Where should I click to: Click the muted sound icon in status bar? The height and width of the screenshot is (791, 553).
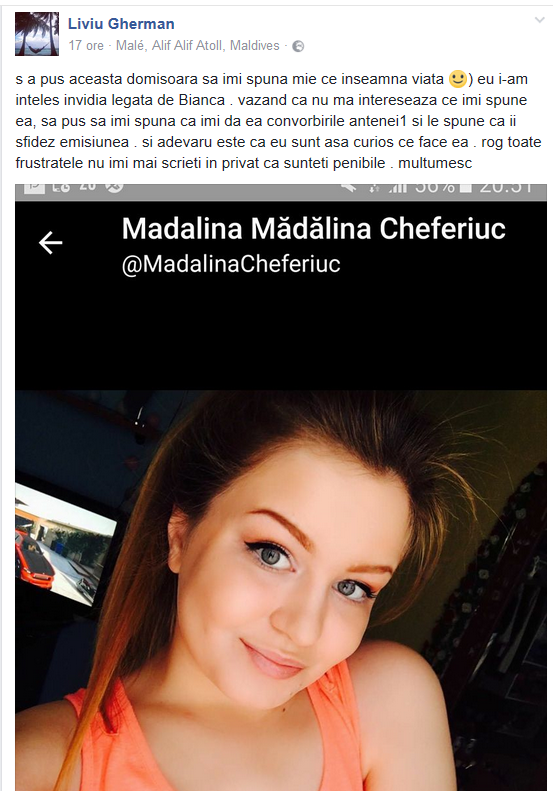347,187
